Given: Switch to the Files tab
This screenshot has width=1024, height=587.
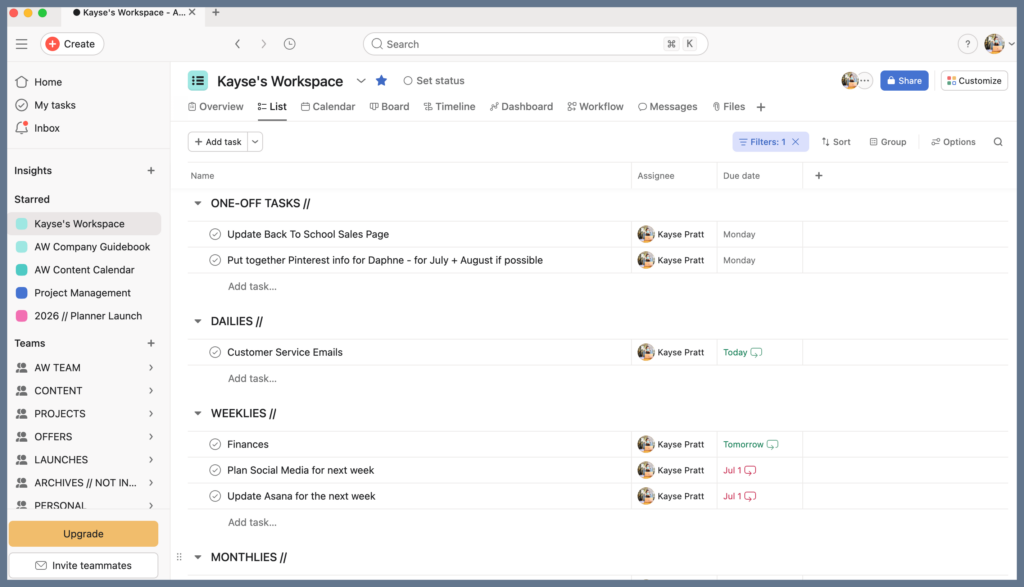Looking at the screenshot, I should [x=728, y=106].
